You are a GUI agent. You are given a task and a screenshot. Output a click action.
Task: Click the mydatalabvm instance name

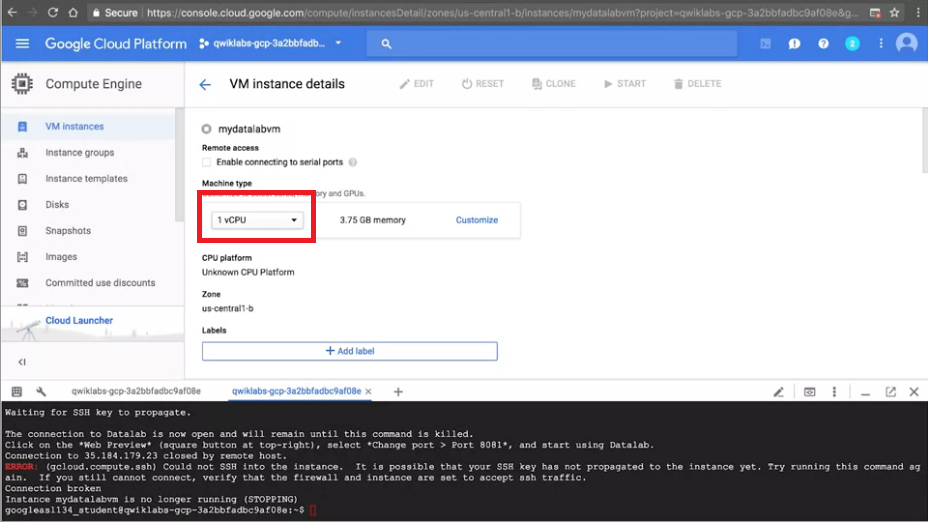(x=249, y=129)
